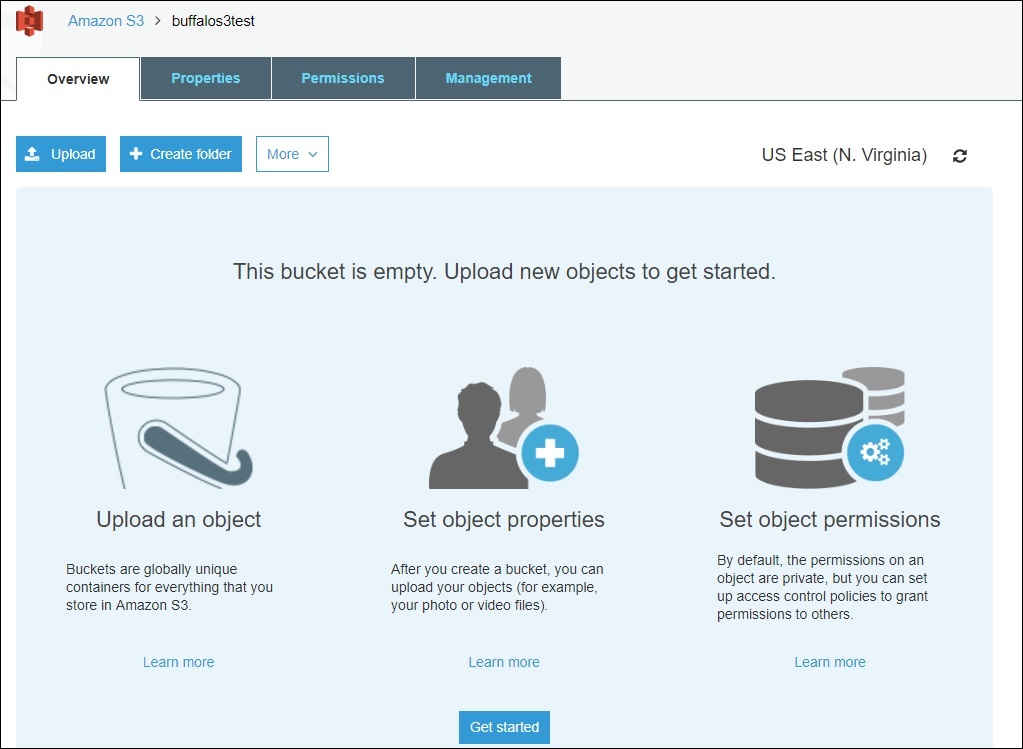Click the red Amazon S3 logo icon
Image resolution: width=1023 pixels, height=749 pixels.
[30, 20]
